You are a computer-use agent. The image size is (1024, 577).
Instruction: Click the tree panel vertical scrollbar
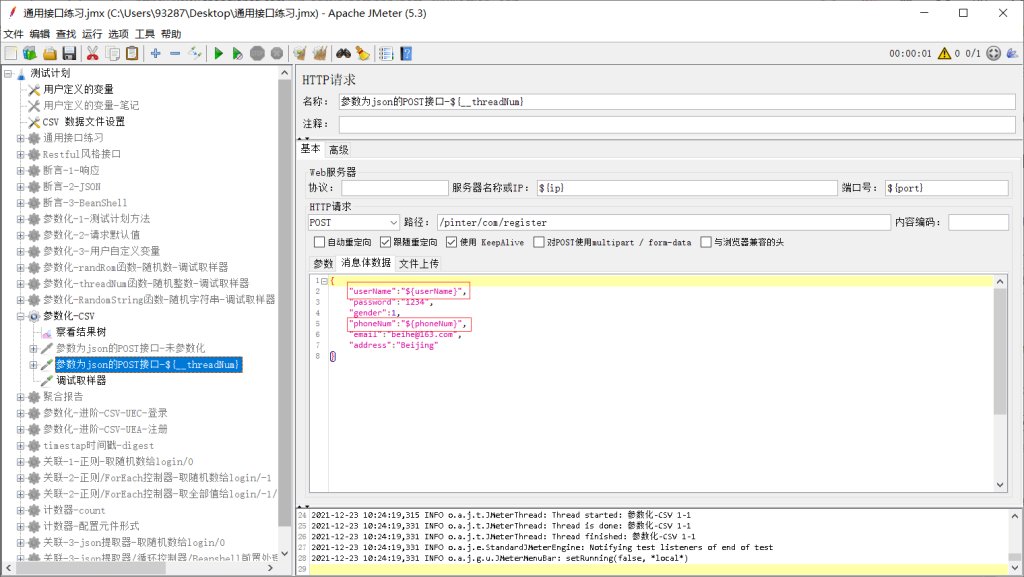(x=284, y=304)
